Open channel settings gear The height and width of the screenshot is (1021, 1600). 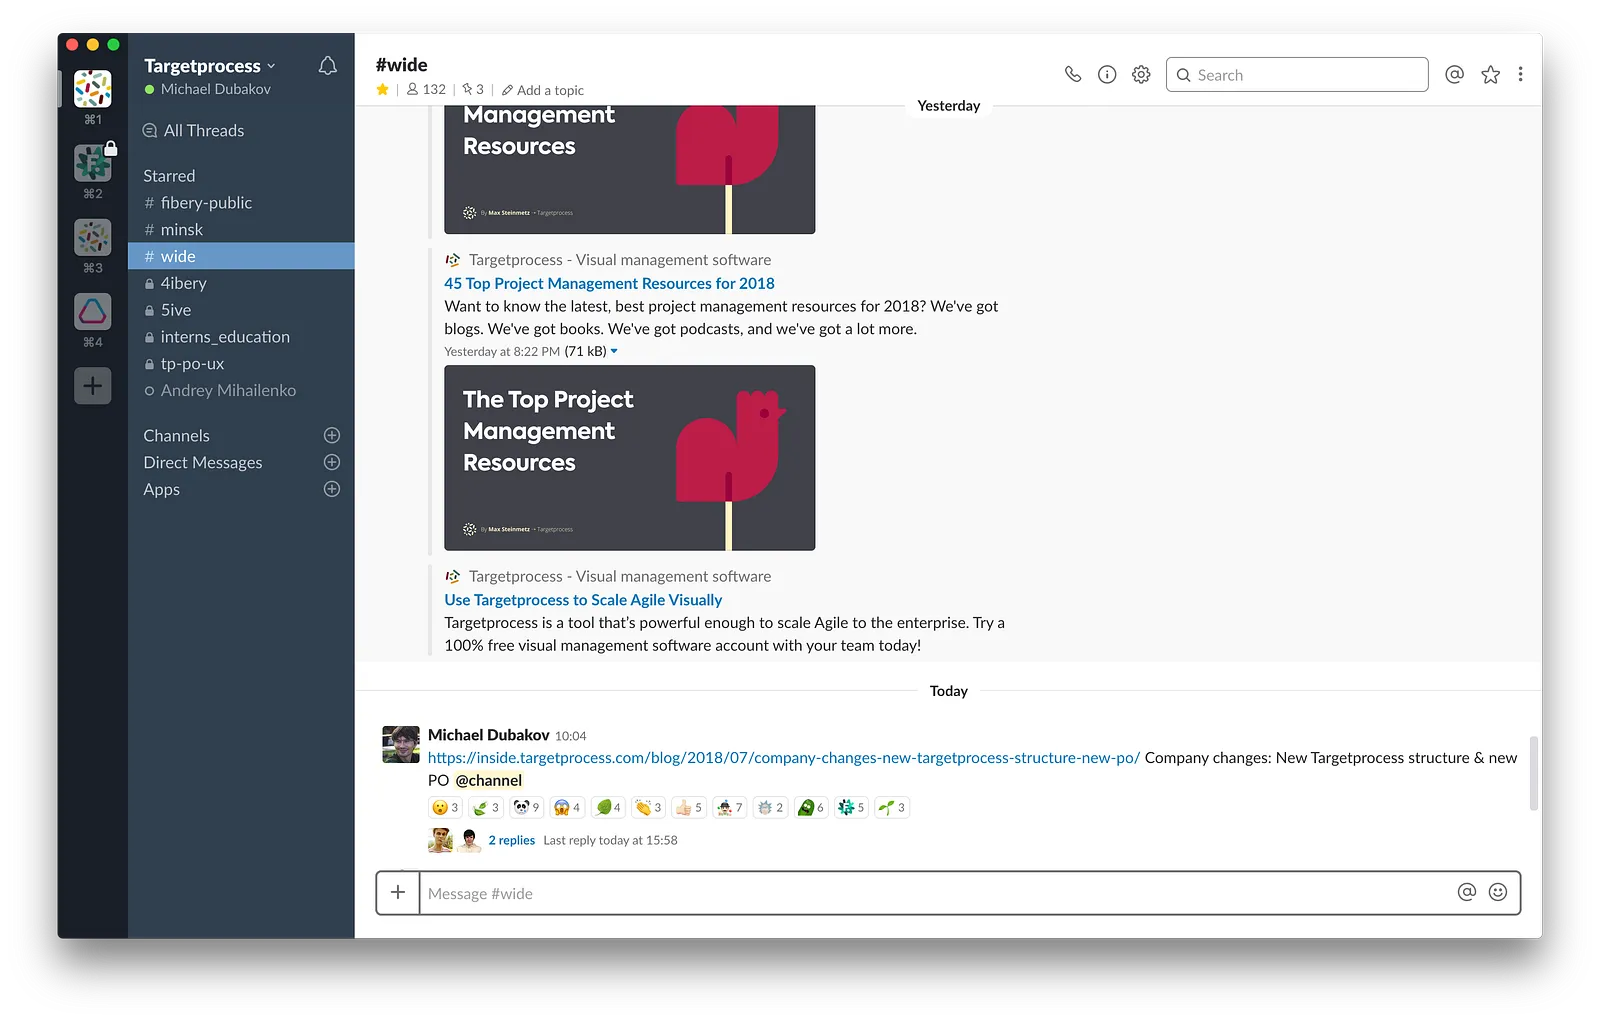pos(1141,74)
